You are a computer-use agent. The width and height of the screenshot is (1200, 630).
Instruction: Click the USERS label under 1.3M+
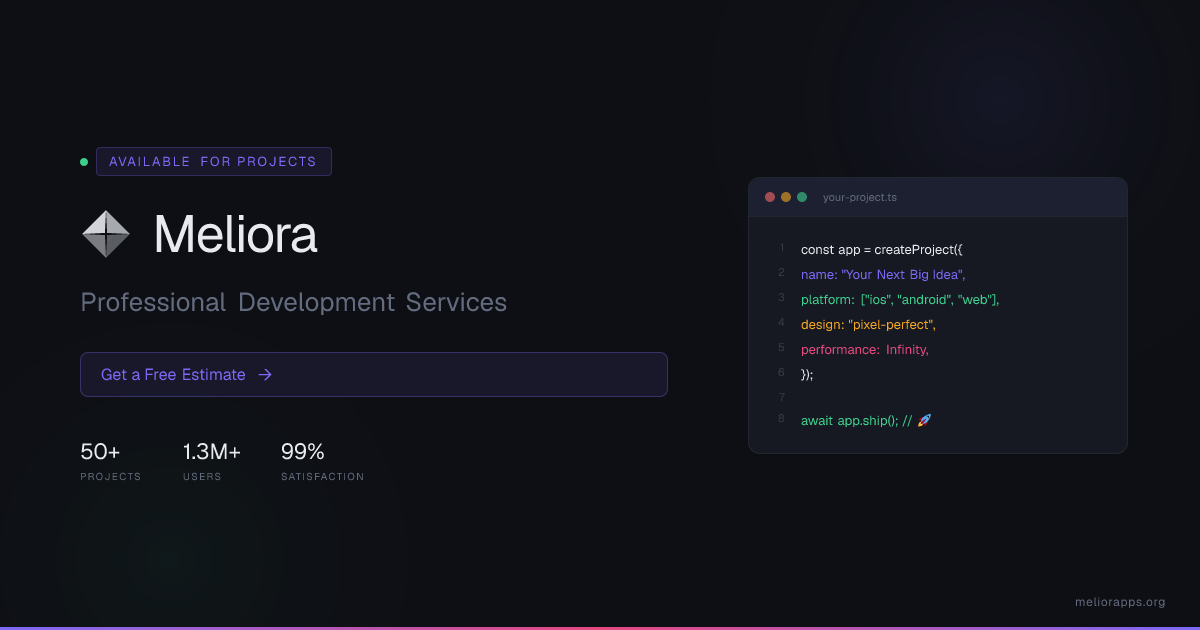[202, 477]
